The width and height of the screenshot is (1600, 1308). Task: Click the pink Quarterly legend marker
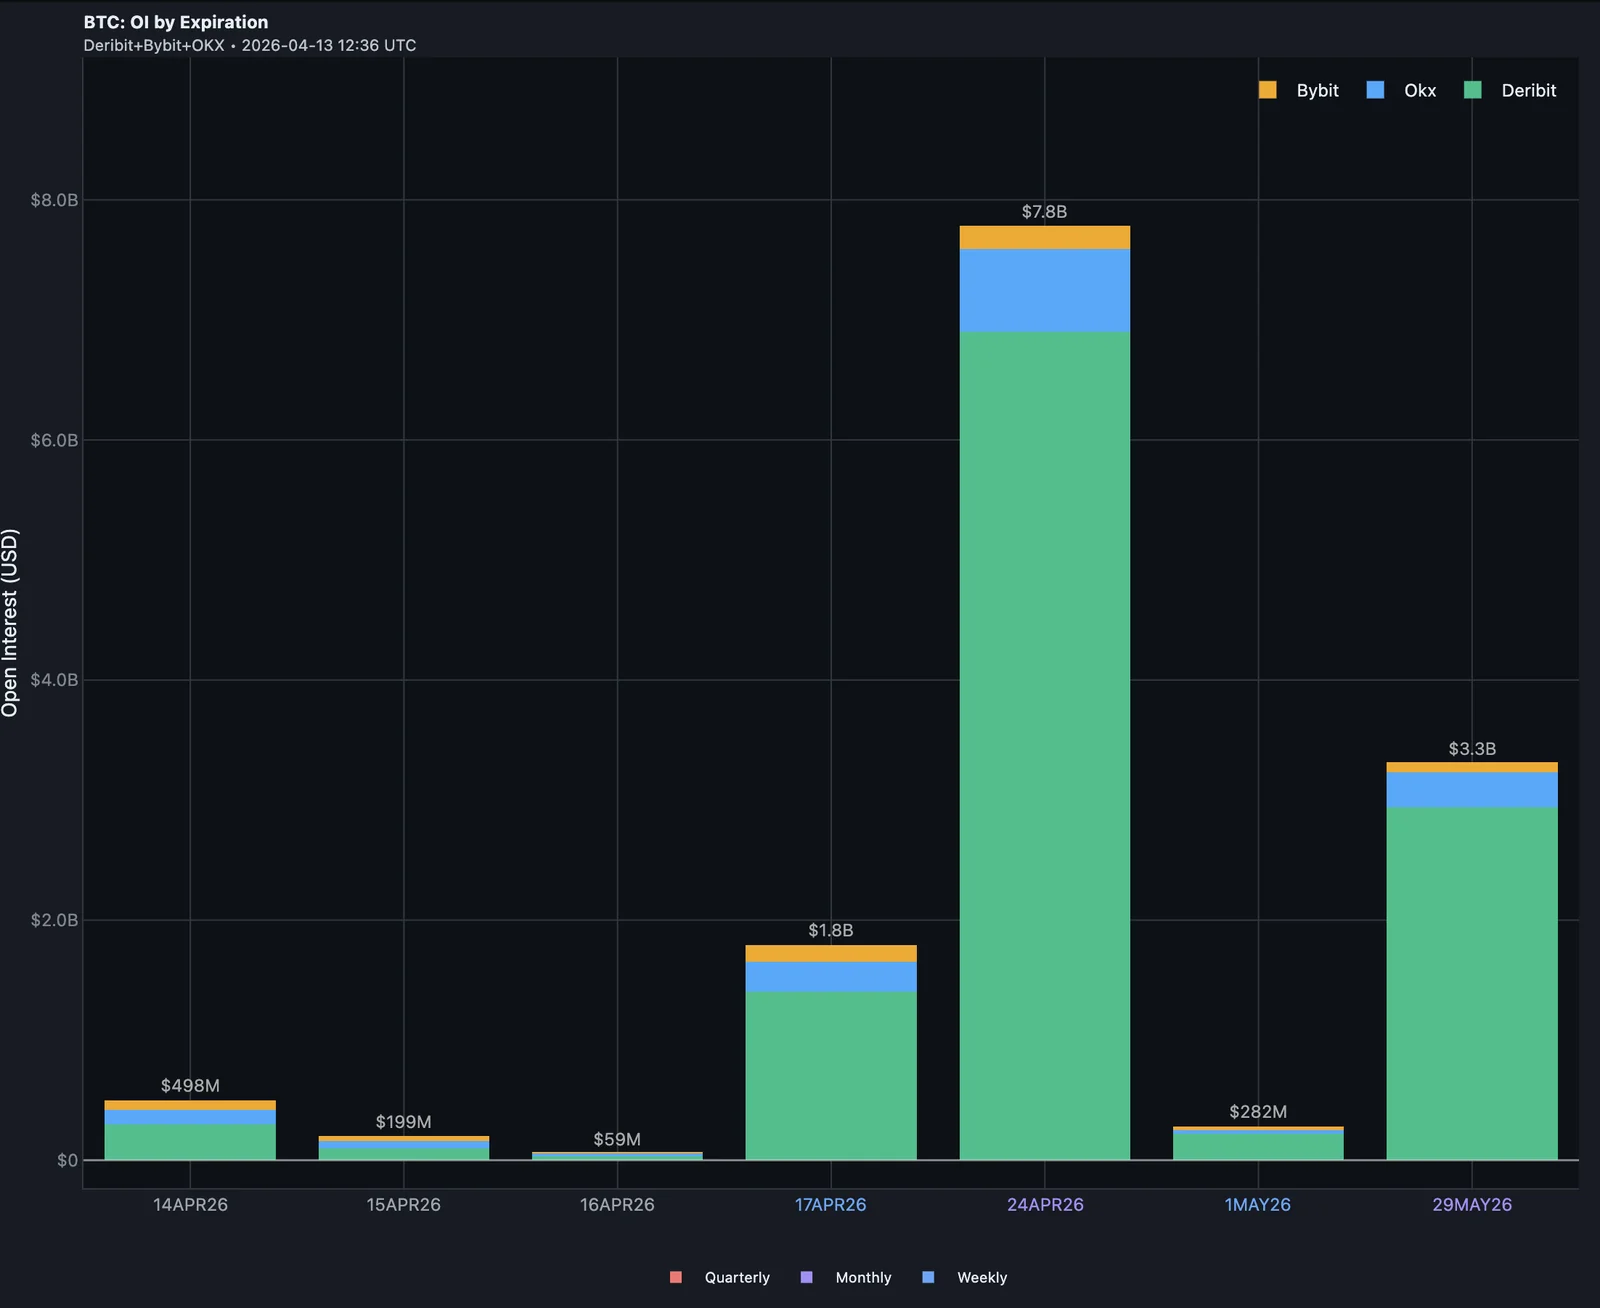[676, 1277]
